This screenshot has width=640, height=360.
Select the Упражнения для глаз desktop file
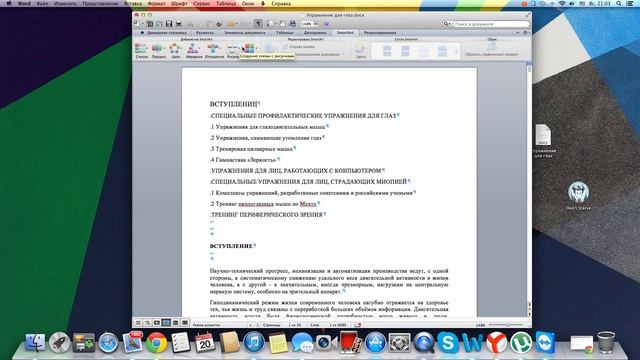click(543, 141)
